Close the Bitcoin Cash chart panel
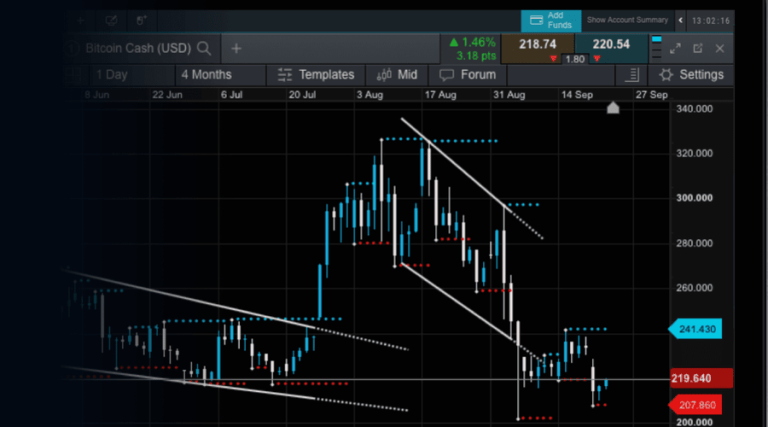The width and height of the screenshot is (768, 427). pyautogui.click(x=720, y=48)
